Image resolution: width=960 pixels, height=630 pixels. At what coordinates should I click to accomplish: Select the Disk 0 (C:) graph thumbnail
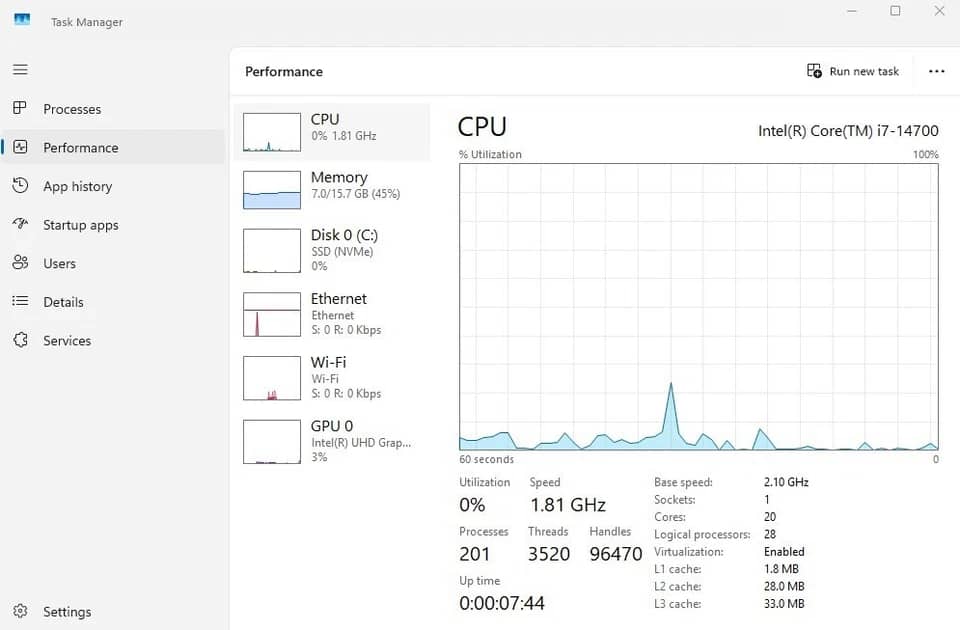[x=272, y=250]
